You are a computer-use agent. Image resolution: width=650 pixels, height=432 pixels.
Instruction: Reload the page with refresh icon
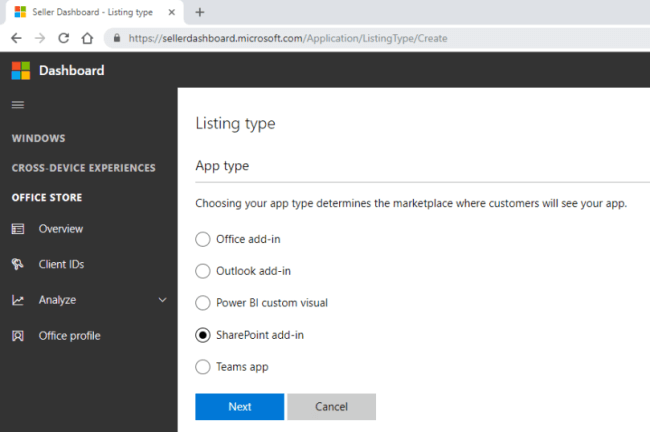pyautogui.click(x=63, y=39)
